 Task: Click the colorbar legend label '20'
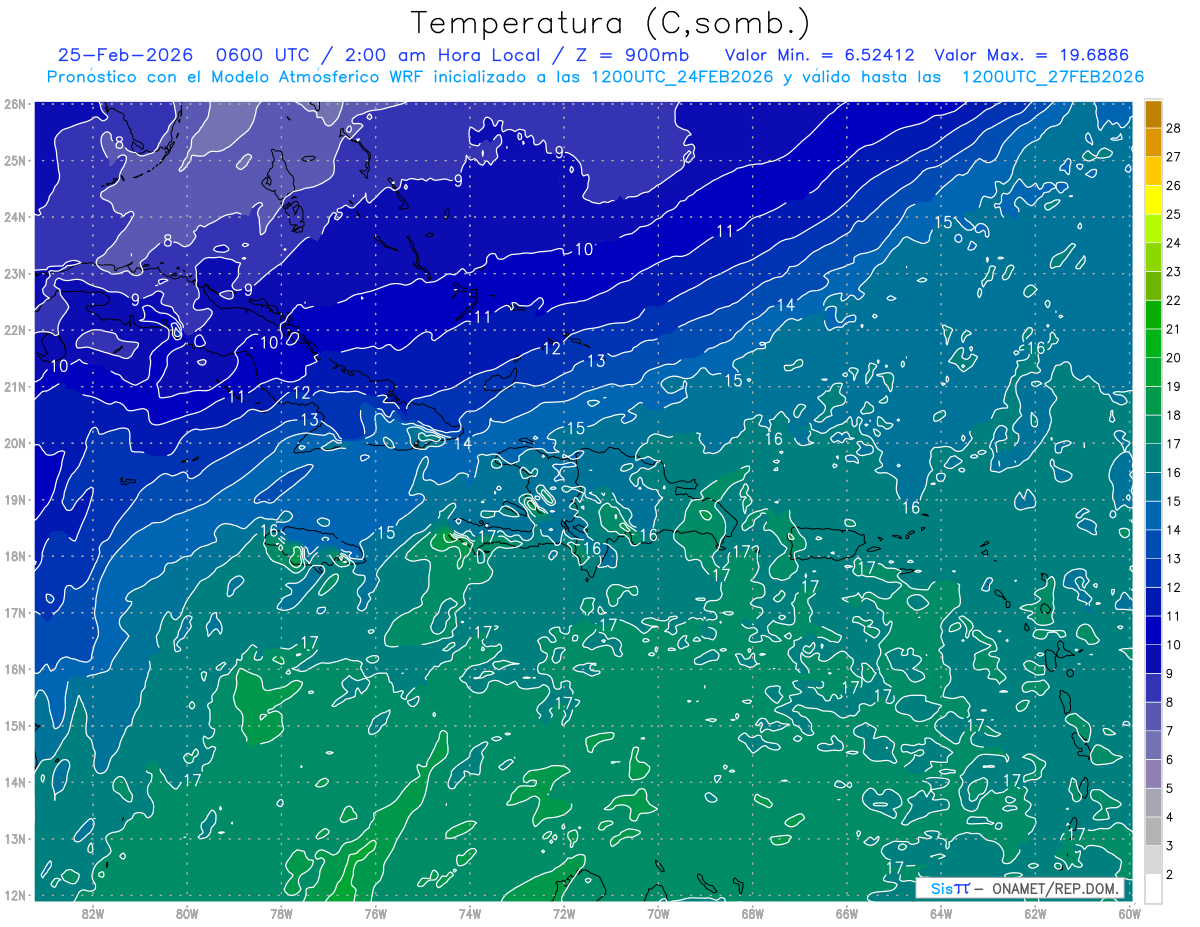tap(1173, 358)
